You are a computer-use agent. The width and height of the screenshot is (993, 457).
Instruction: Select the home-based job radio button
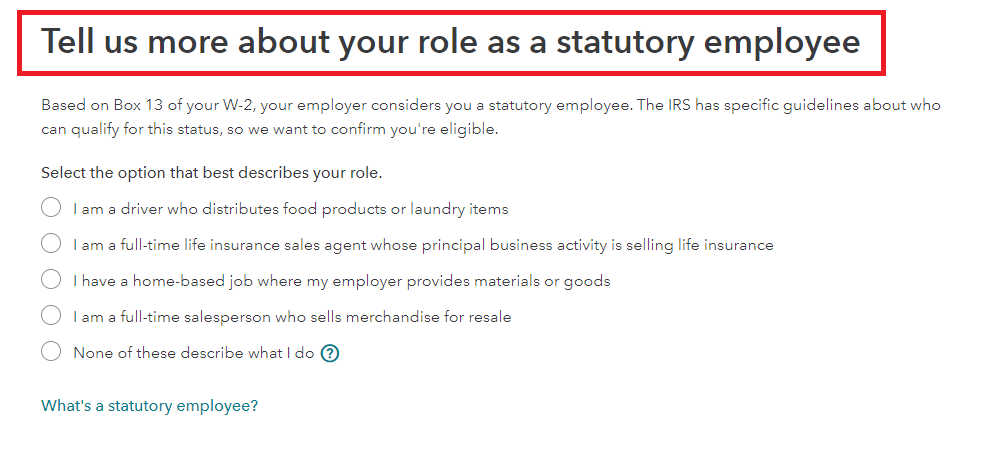click(x=51, y=280)
